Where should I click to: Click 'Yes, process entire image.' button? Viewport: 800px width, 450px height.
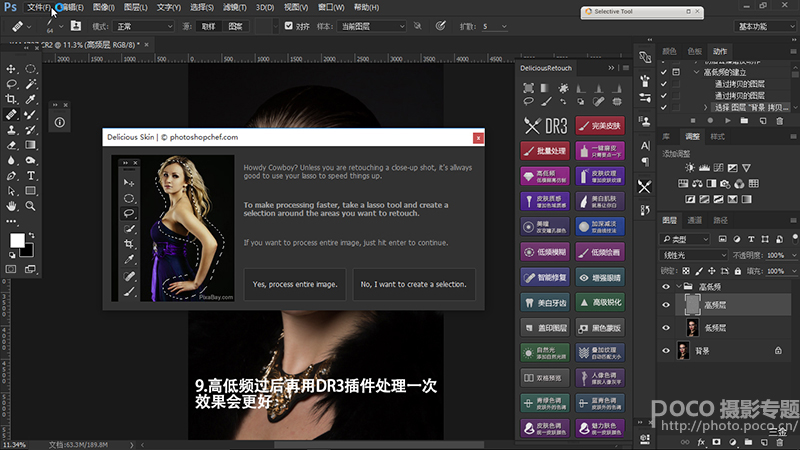294,284
